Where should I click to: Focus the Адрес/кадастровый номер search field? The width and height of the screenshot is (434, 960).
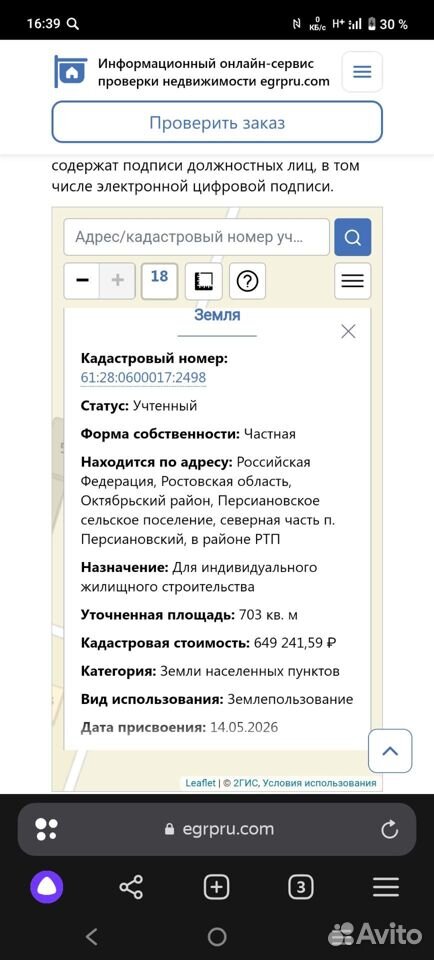coord(196,237)
